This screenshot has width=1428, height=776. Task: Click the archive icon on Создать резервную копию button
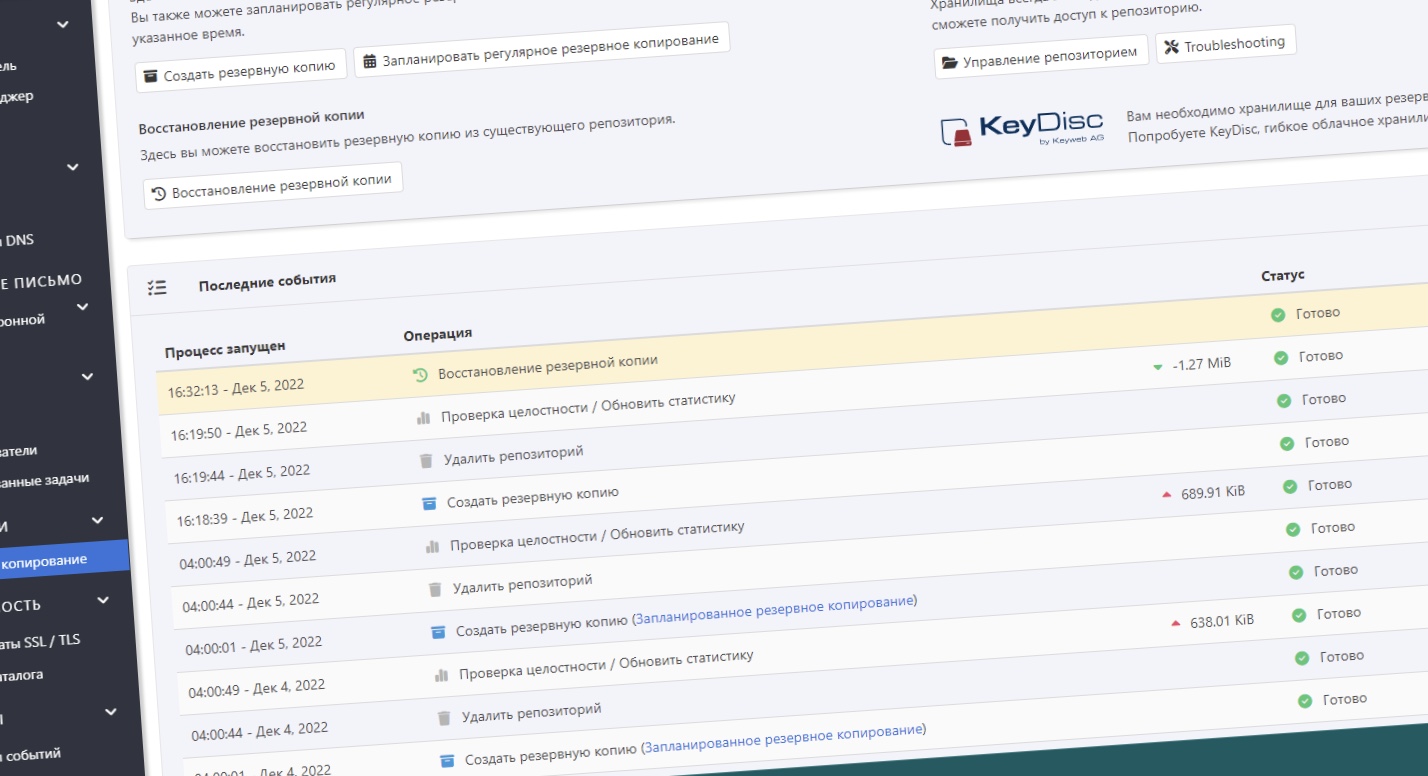click(150, 76)
